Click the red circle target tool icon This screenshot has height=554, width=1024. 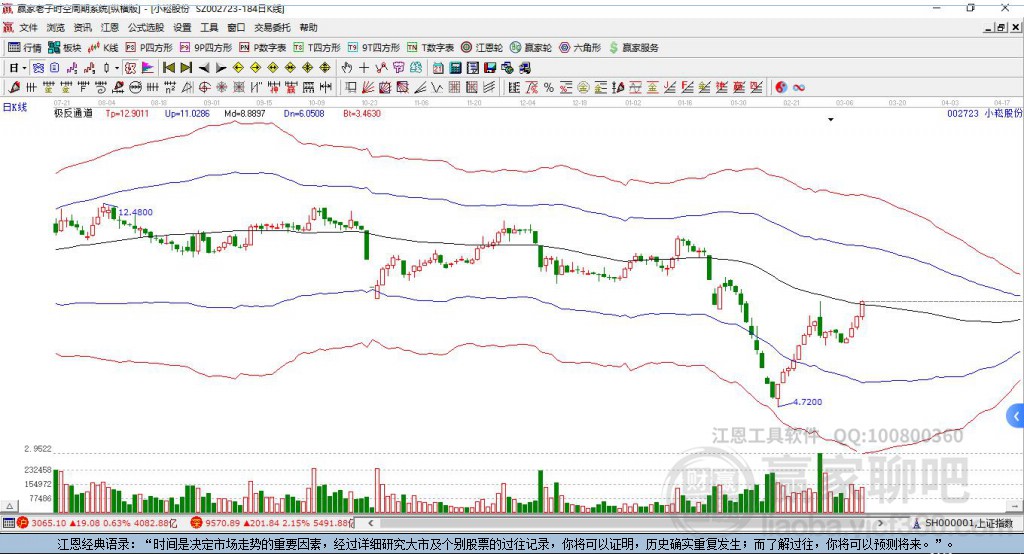[204, 88]
